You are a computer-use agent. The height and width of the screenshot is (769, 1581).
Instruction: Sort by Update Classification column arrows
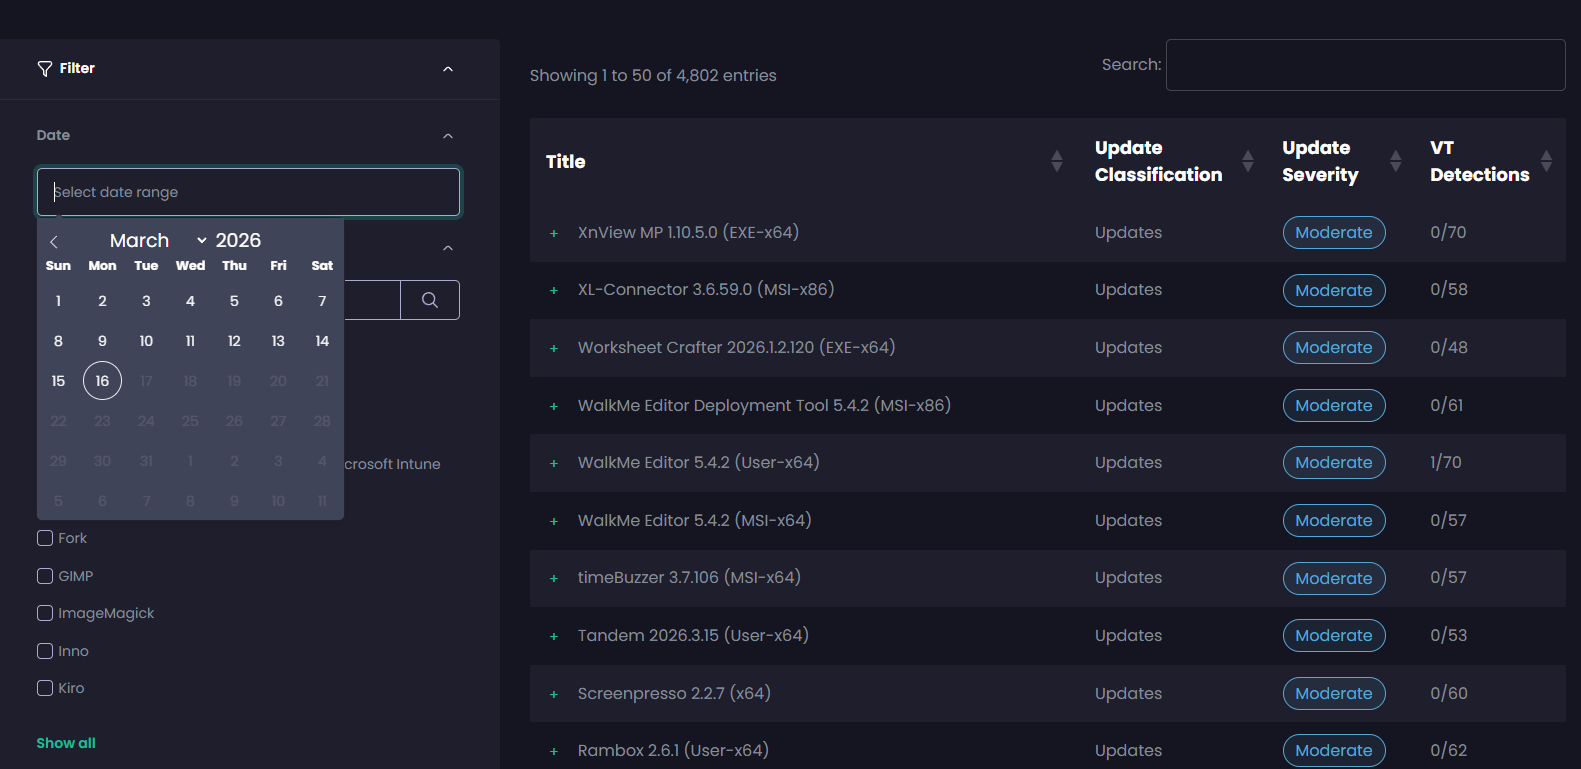coord(1247,161)
